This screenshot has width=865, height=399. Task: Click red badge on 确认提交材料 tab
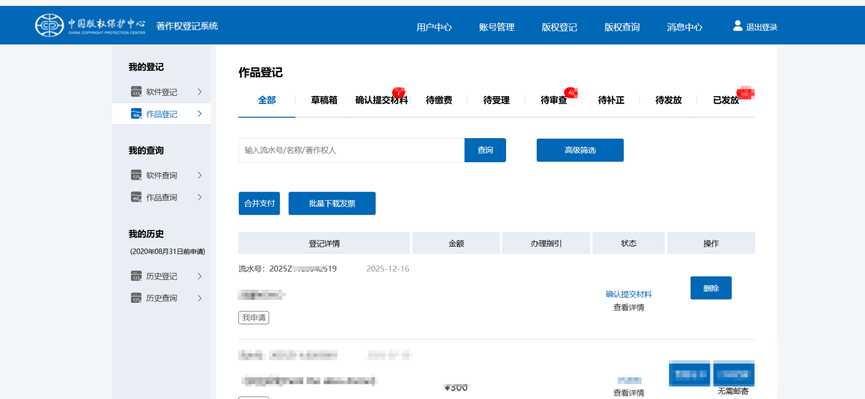398,92
